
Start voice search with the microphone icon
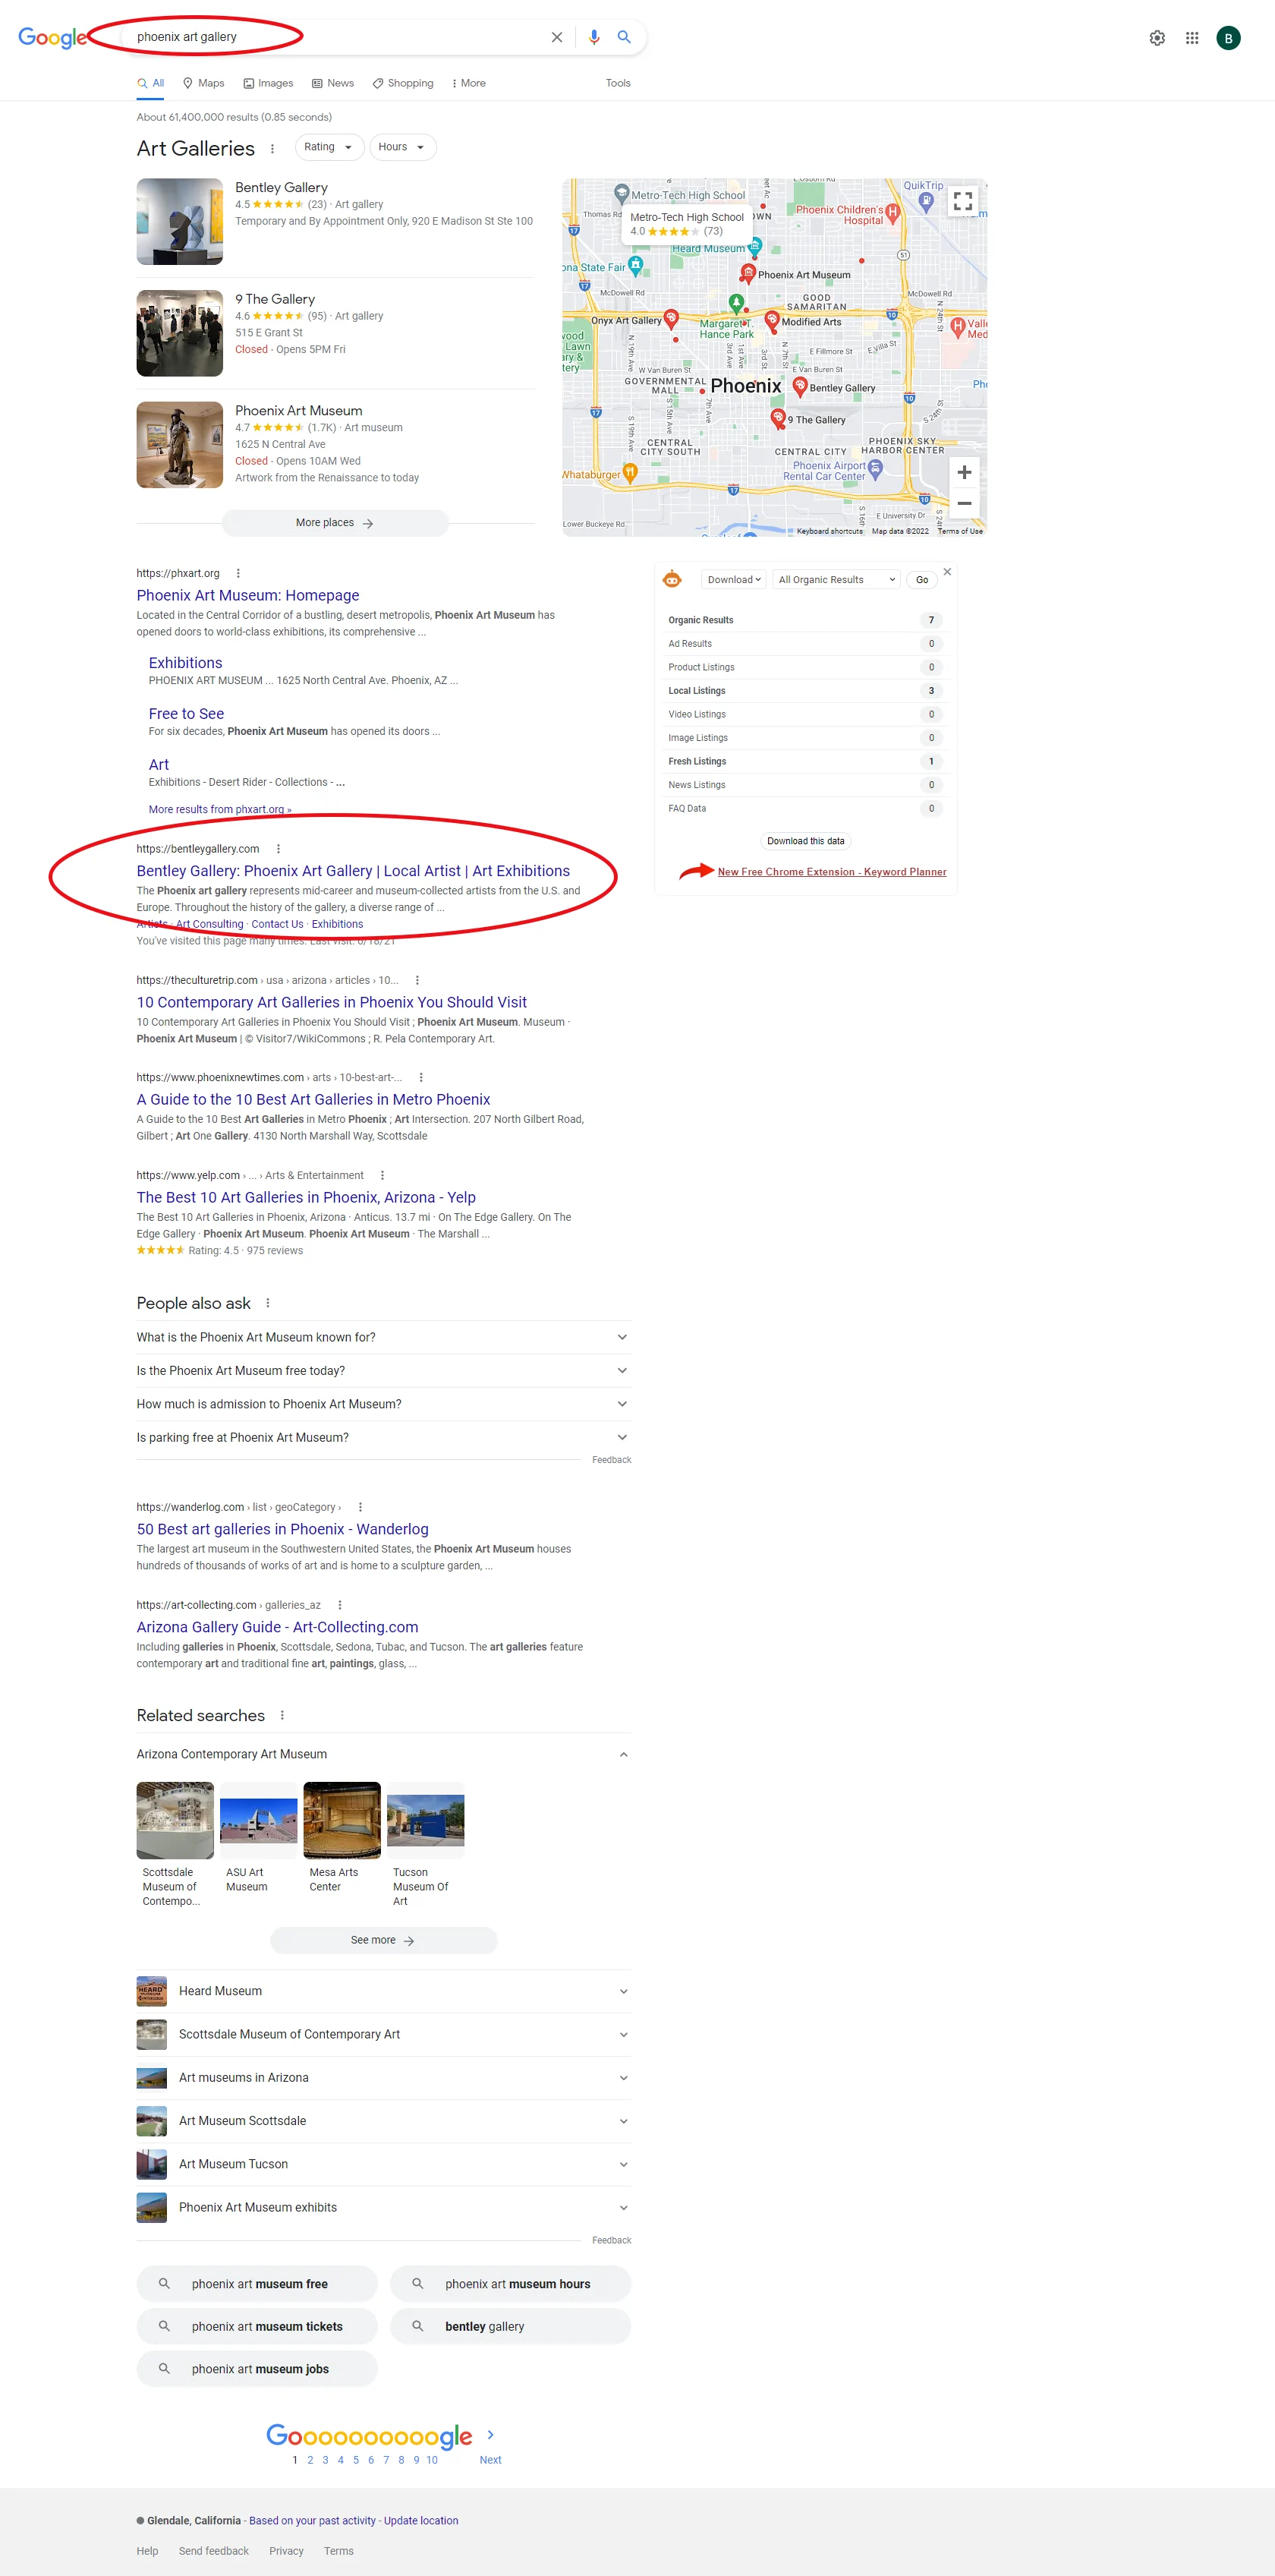[594, 37]
